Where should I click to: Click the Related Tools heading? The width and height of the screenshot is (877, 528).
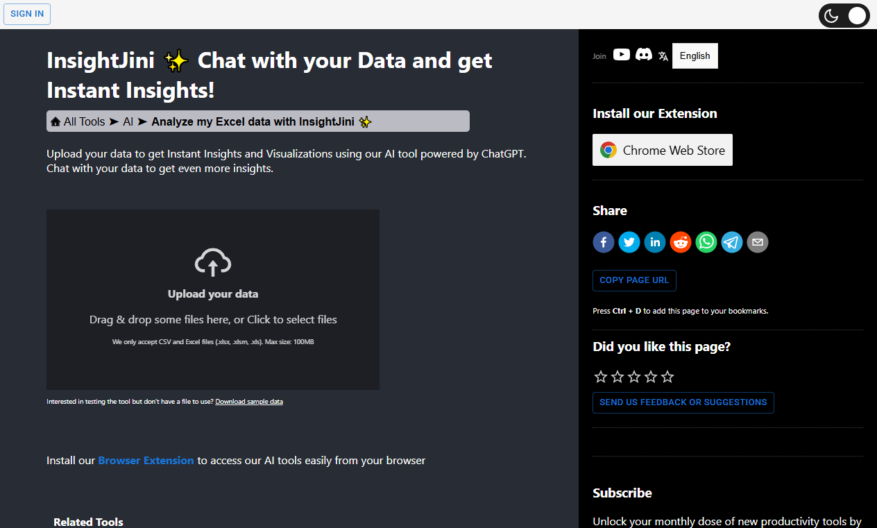click(x=88, y=521)
